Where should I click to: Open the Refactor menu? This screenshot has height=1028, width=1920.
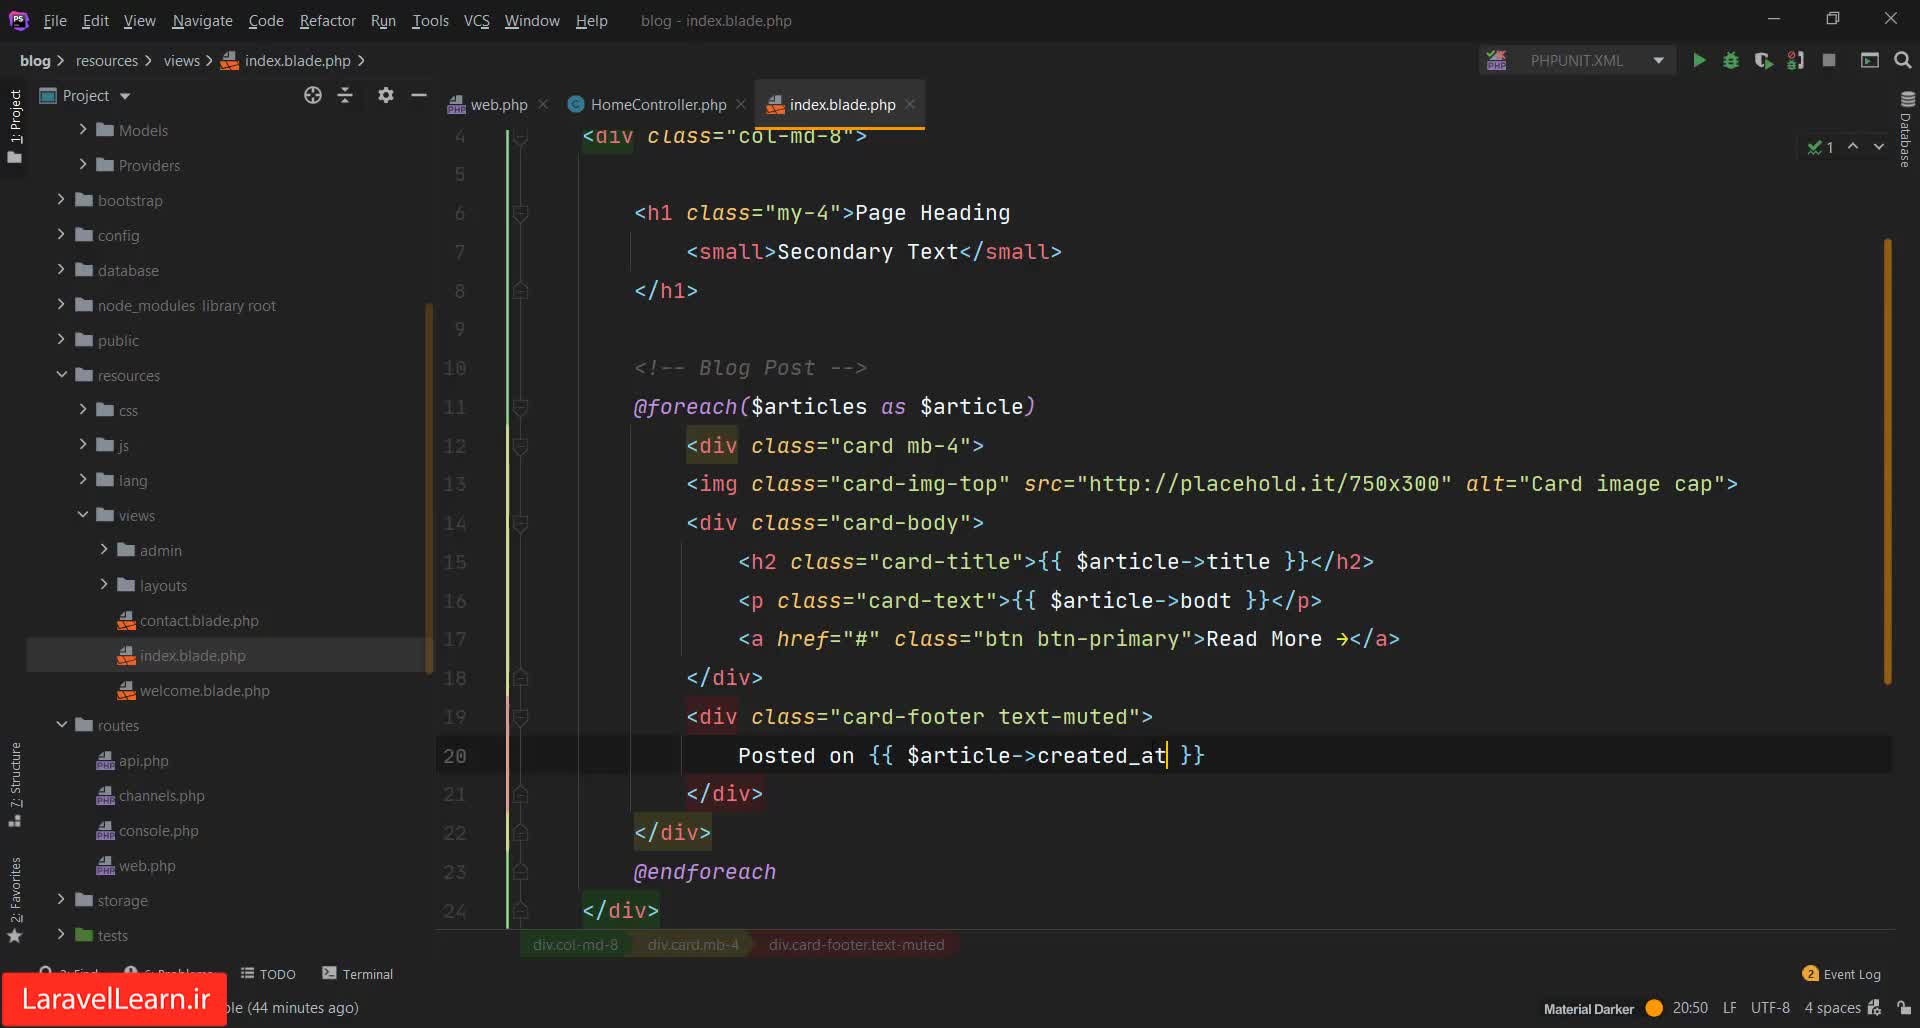coord(327,20)
